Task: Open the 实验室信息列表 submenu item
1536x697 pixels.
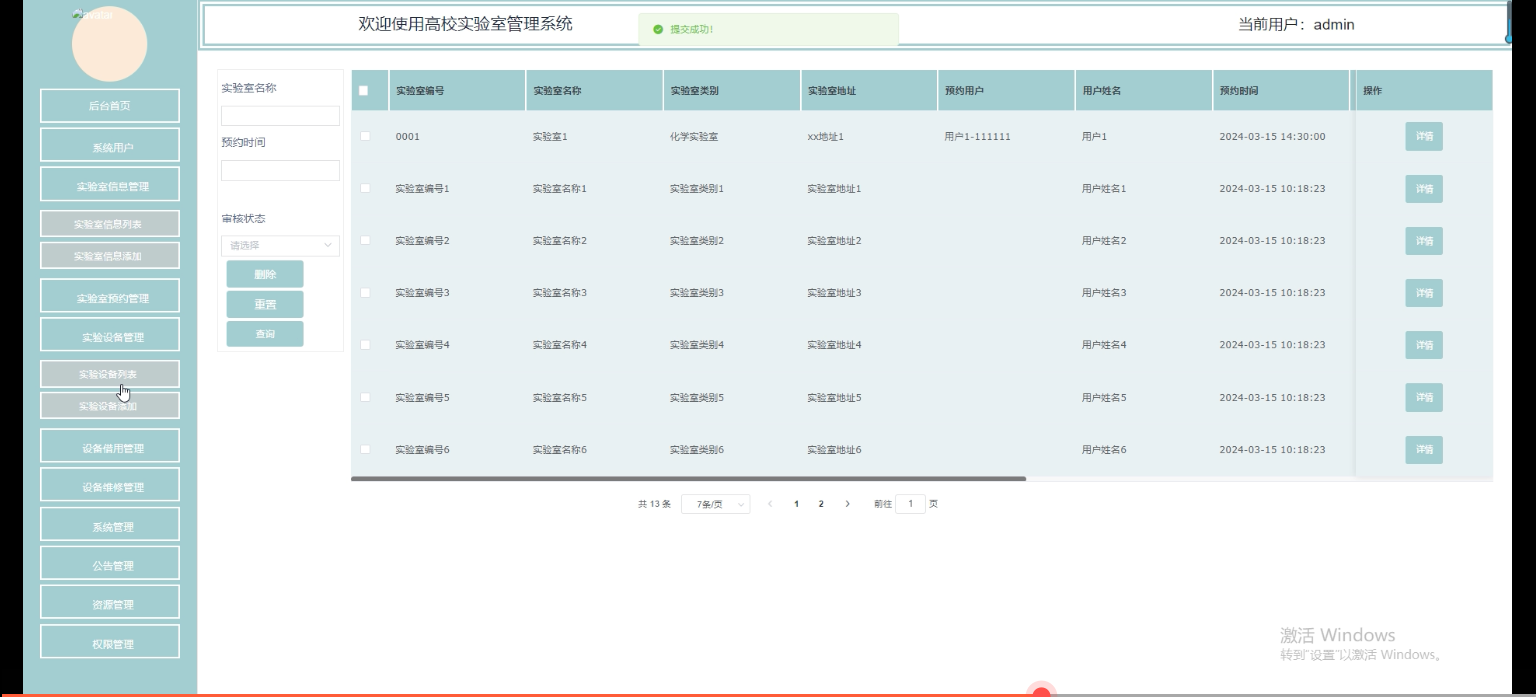Action: coord(110,224)
